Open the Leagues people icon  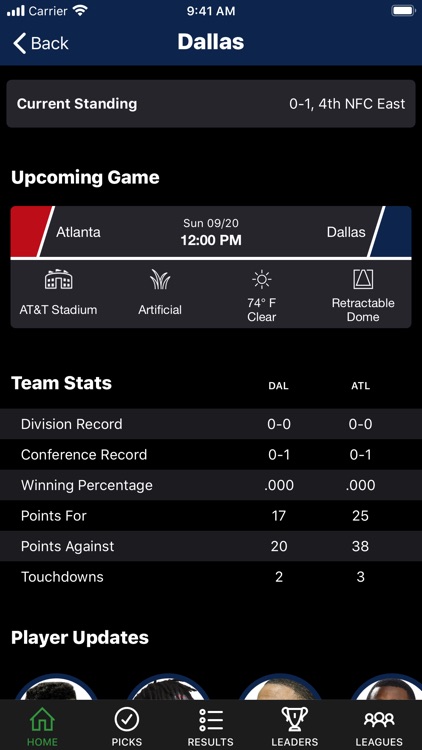[379, 720]
